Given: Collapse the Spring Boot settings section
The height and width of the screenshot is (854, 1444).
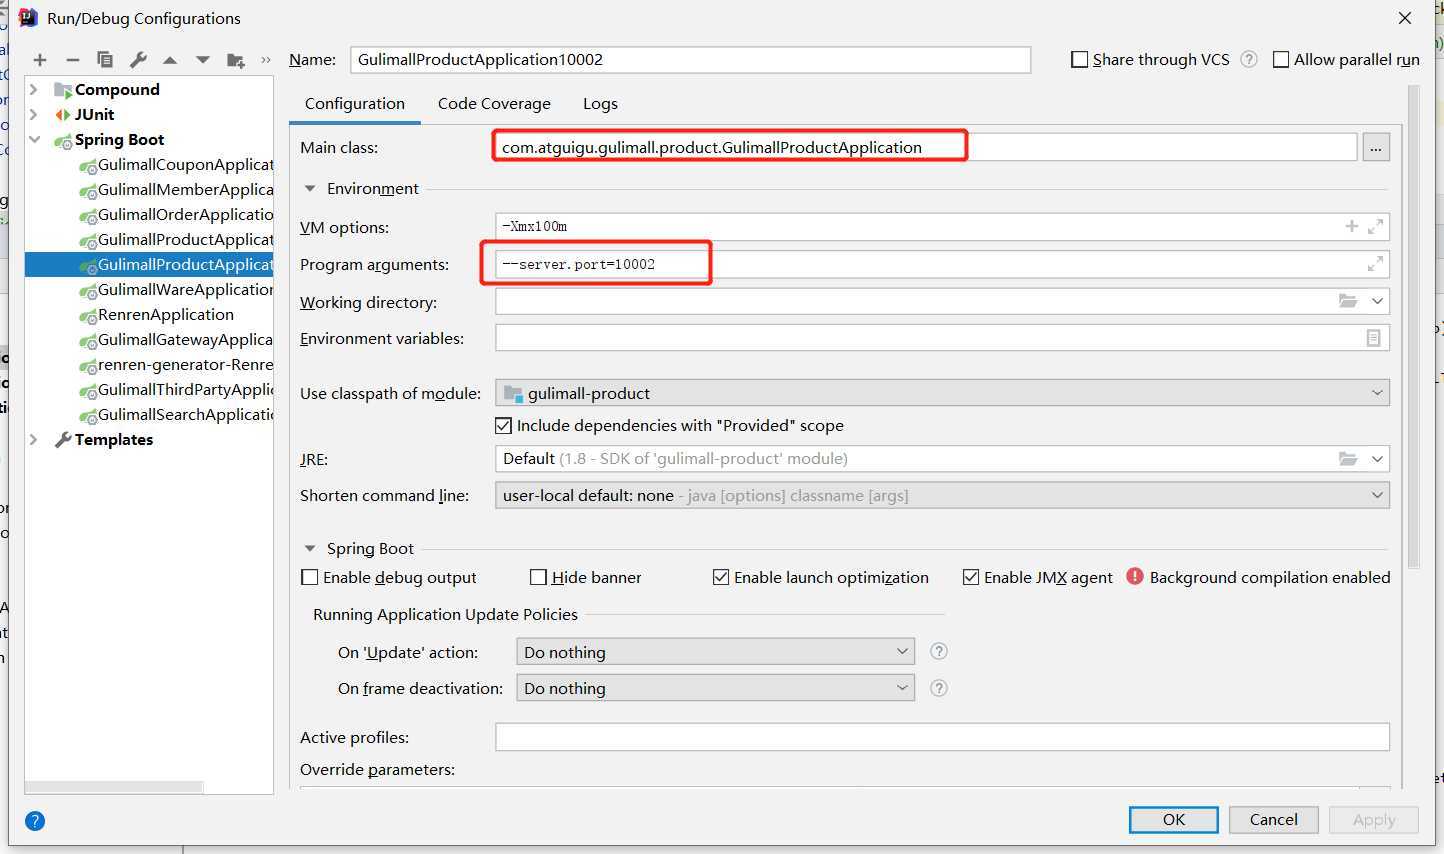Looking at the screenshot, I should (309, 548).
